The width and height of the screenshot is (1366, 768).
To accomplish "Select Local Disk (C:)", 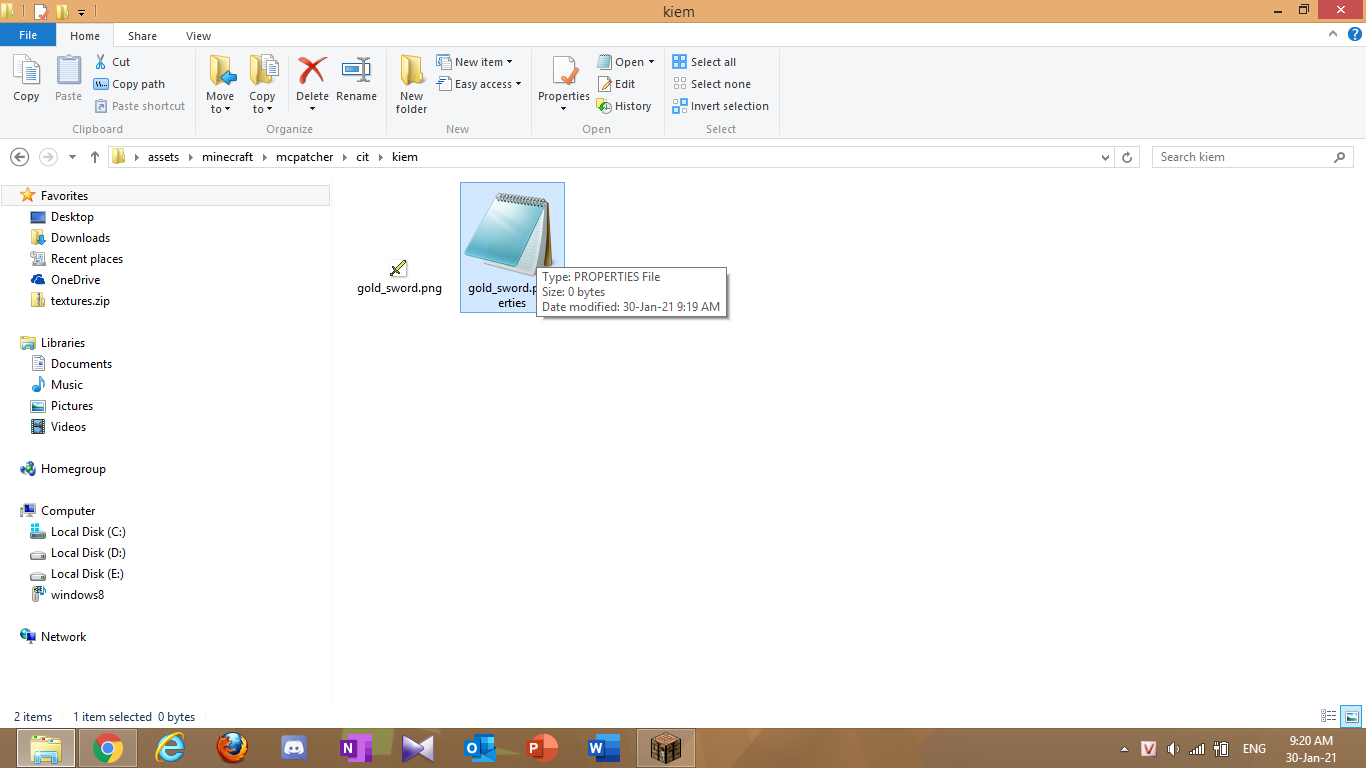I will click(88, 532).
